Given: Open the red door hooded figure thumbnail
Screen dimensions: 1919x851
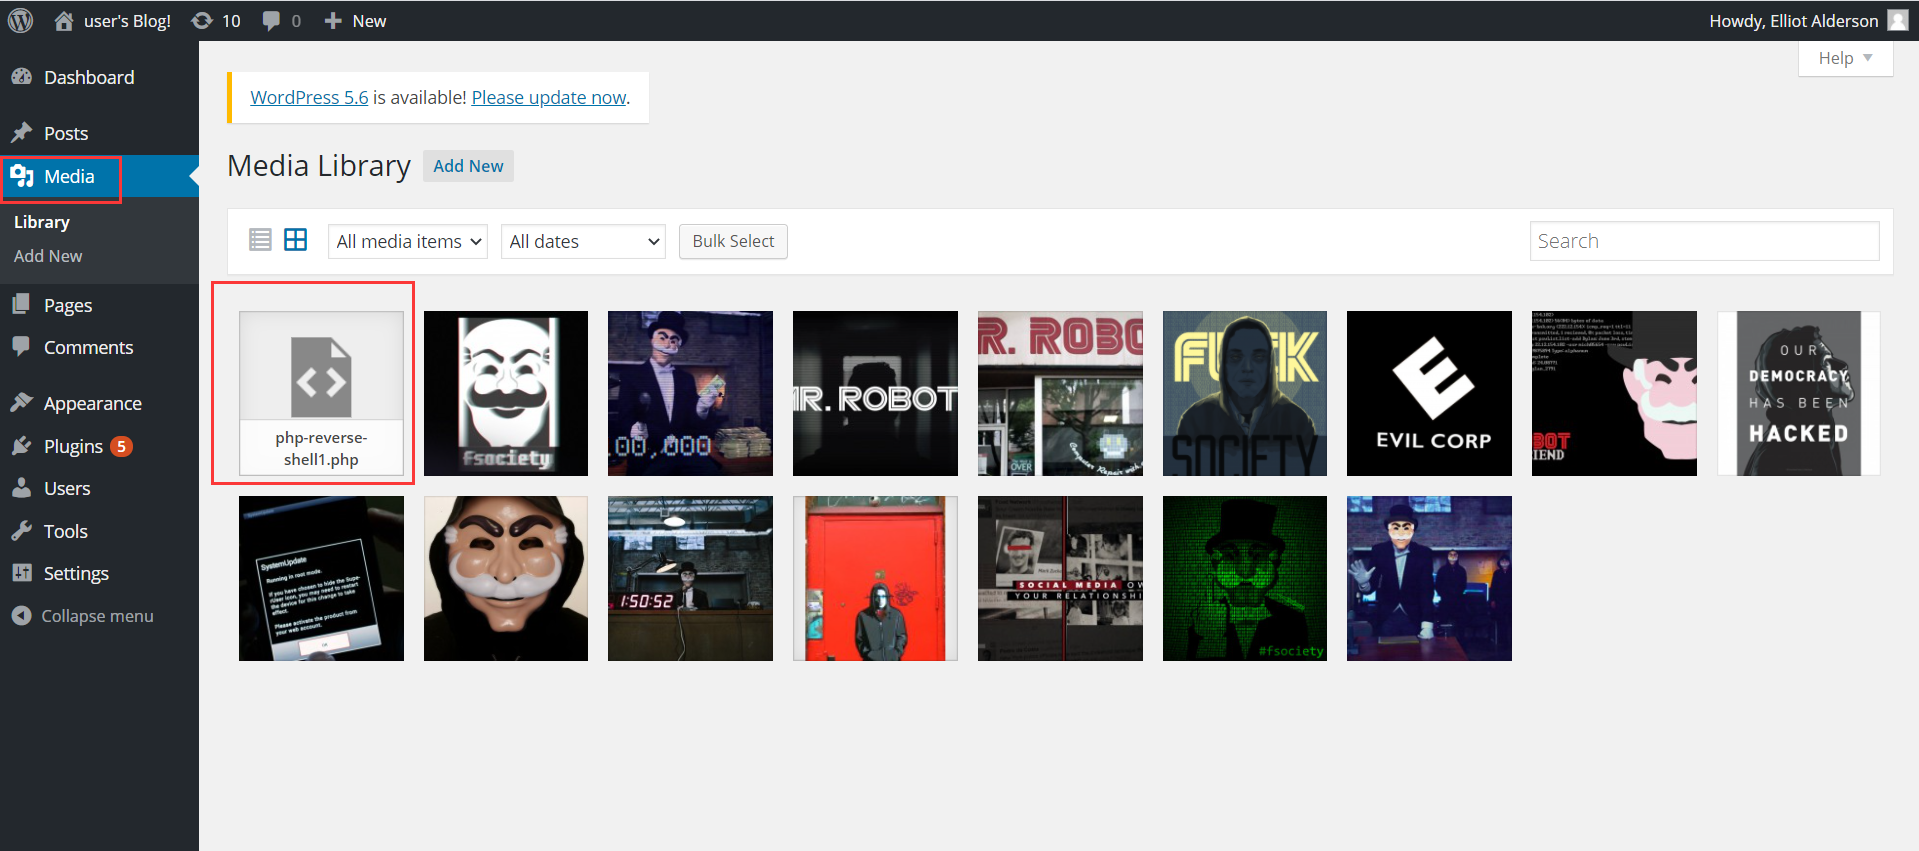Looking at the screenshot, I should pyautogui.click(x=875, y=578).
